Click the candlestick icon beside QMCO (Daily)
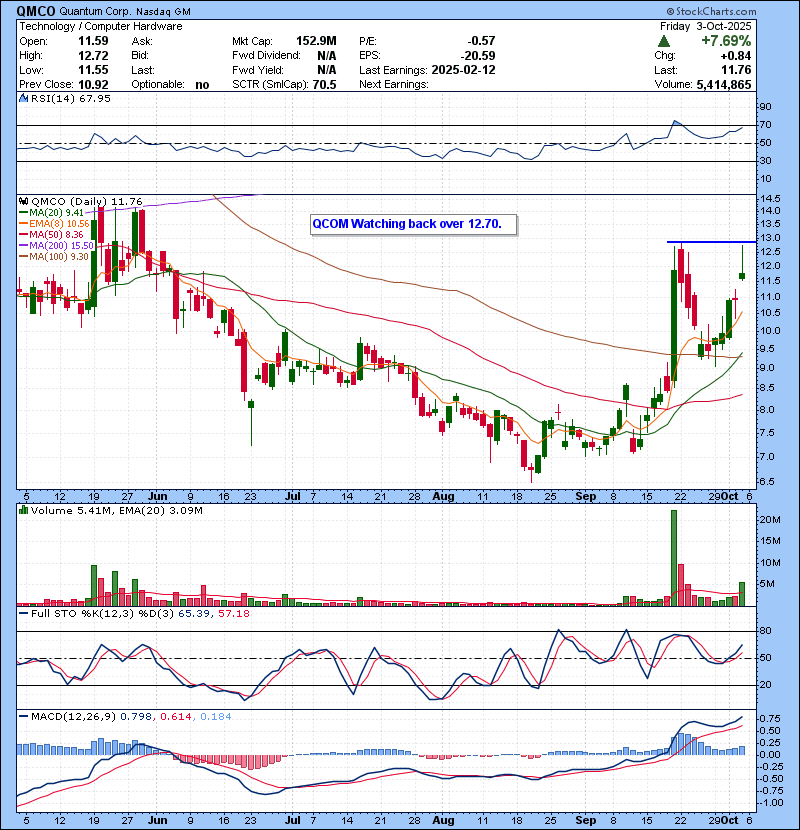This screenshot has width=800, height=830. click(x=23, y=201)
